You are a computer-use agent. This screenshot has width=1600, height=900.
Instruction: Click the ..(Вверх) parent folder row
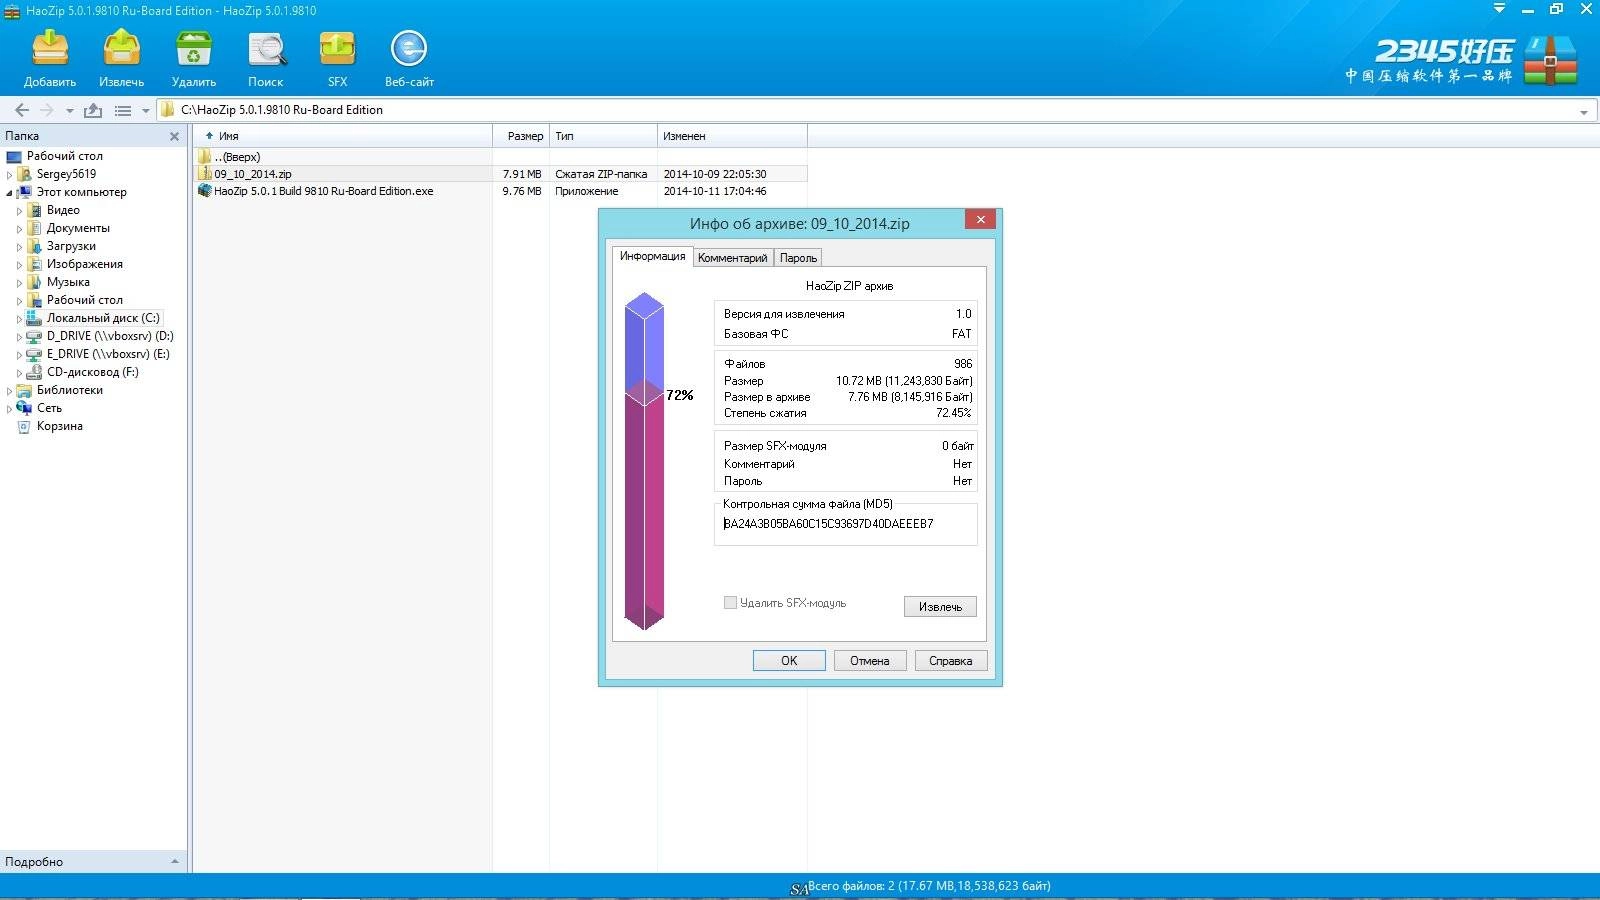point(500,157)
